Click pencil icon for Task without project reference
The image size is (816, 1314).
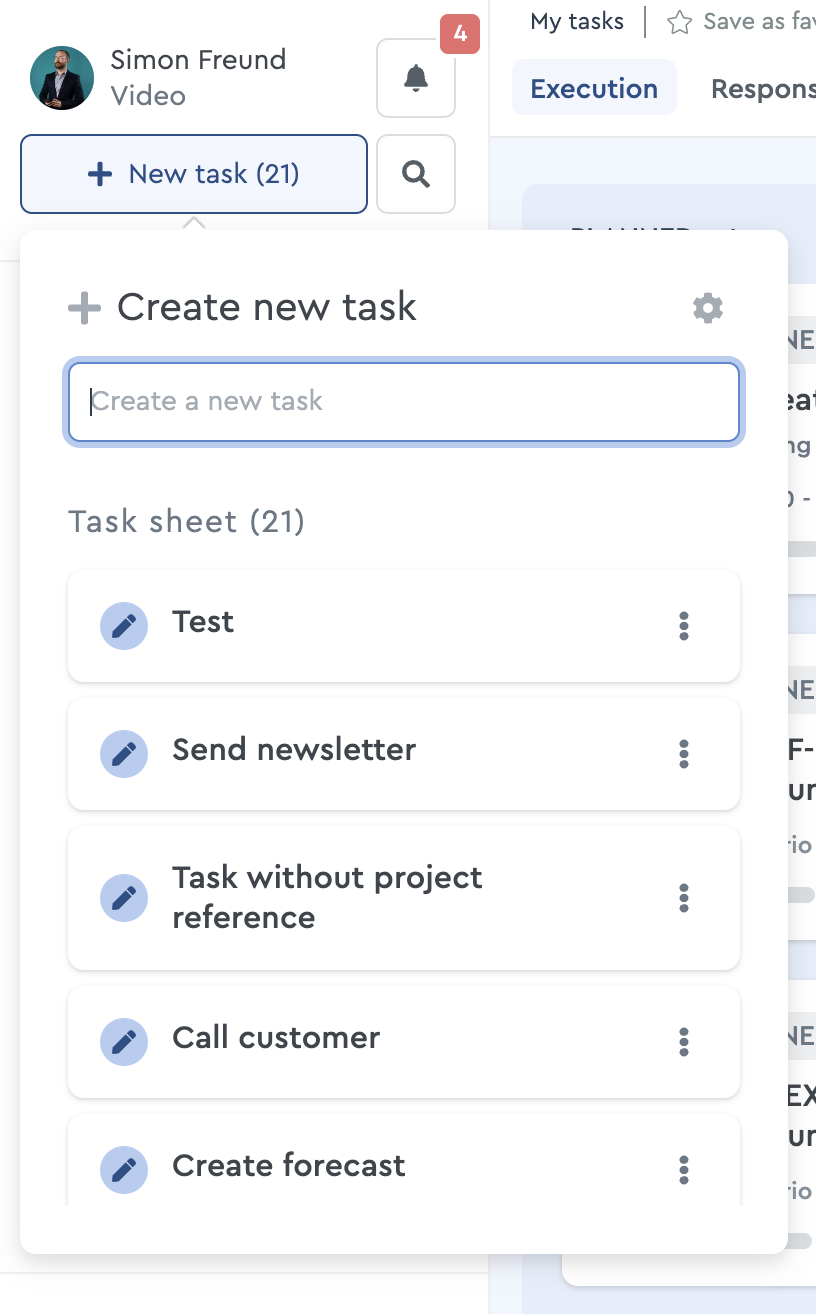click(x=124, y=898)
